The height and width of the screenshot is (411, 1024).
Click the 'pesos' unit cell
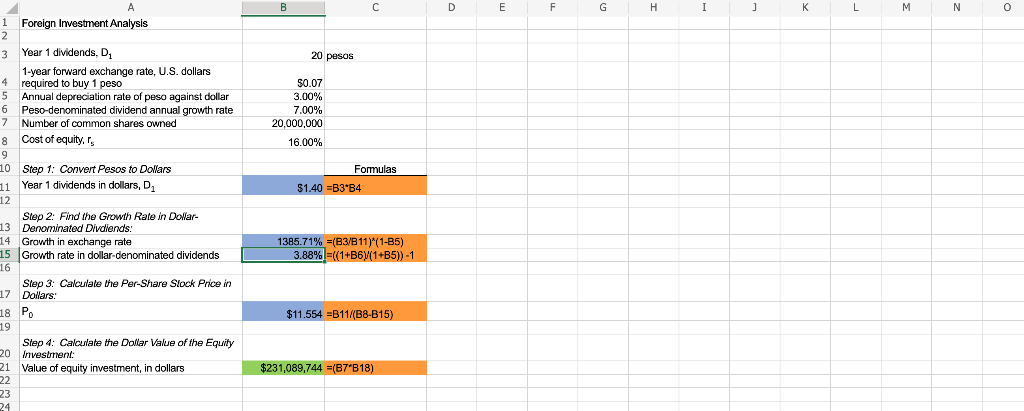click(x=376, y=54)
